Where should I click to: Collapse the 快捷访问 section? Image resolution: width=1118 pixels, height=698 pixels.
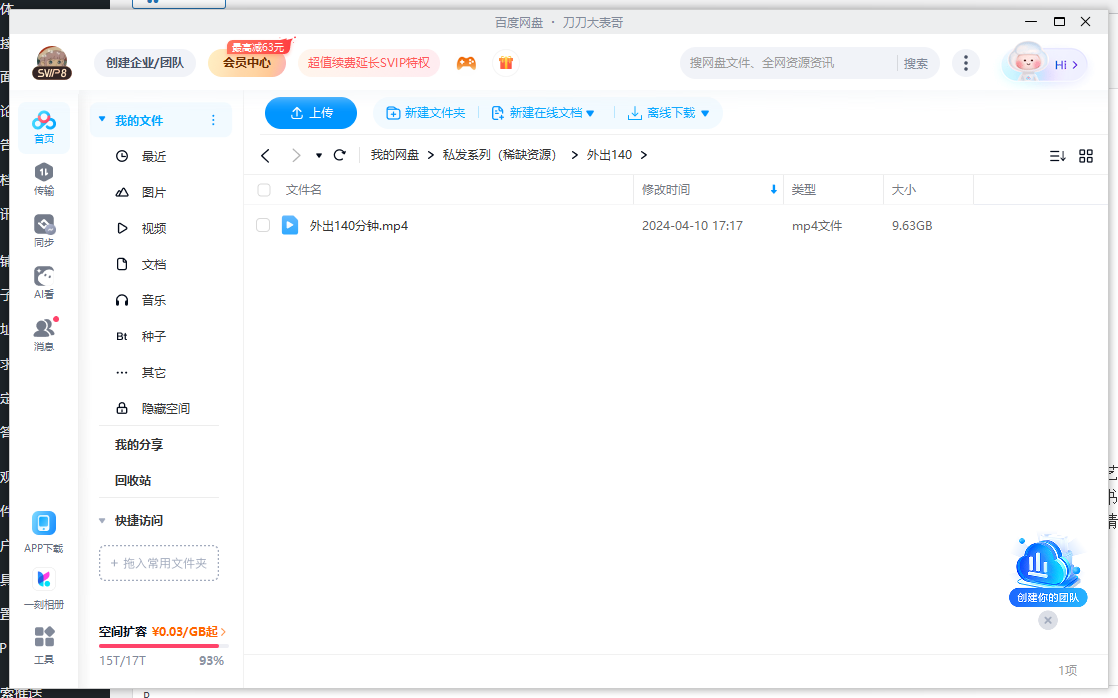(x=102, y=520)
